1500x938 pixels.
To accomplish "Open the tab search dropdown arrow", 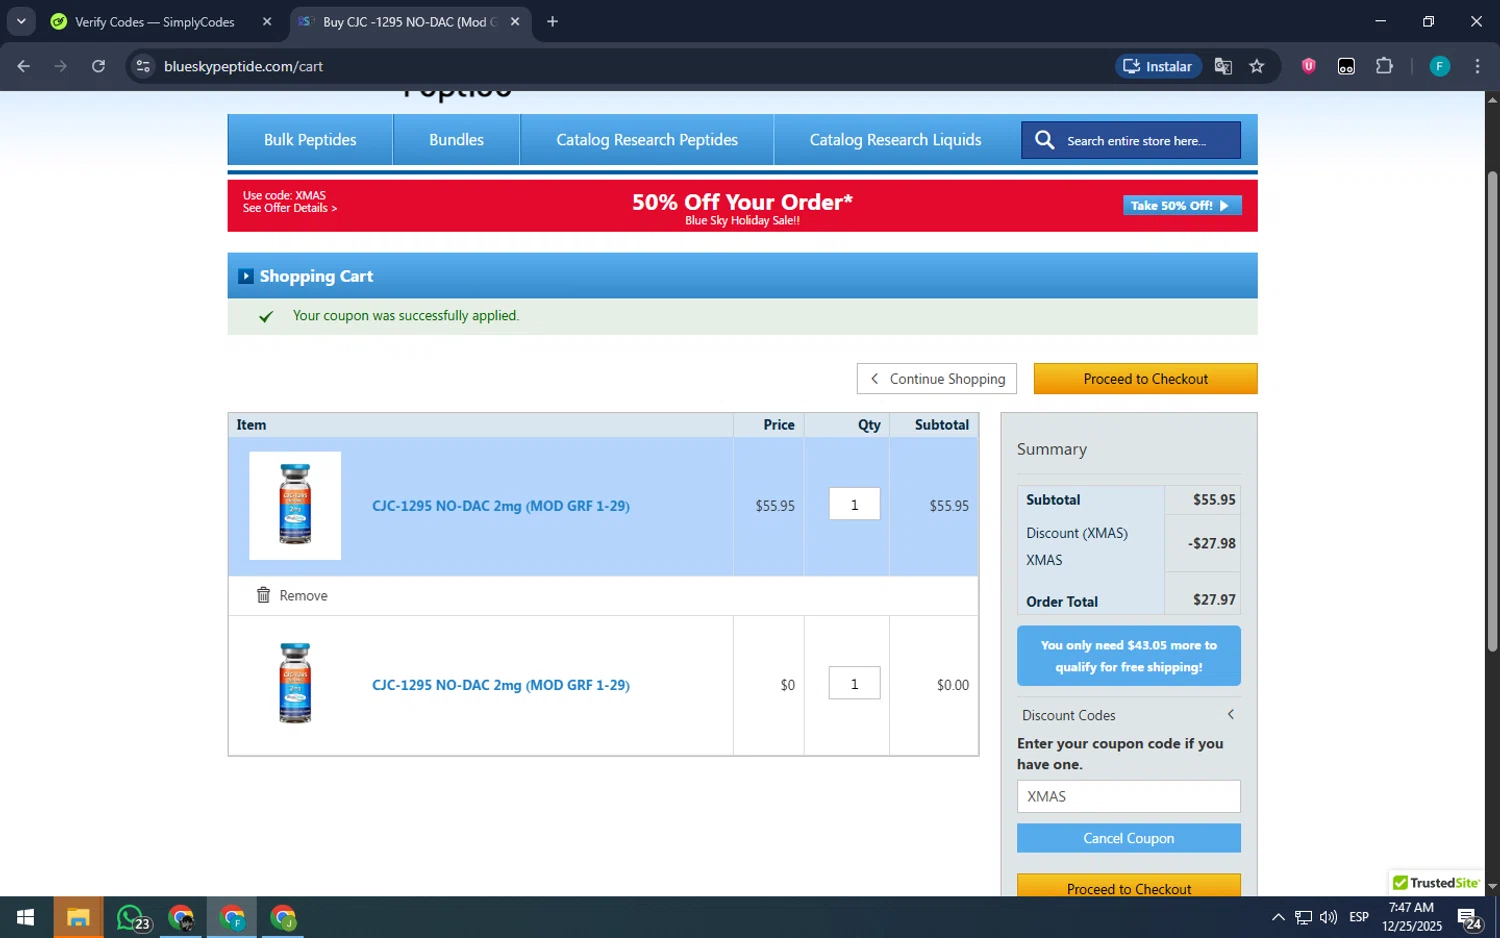I will tap(21, 21).
